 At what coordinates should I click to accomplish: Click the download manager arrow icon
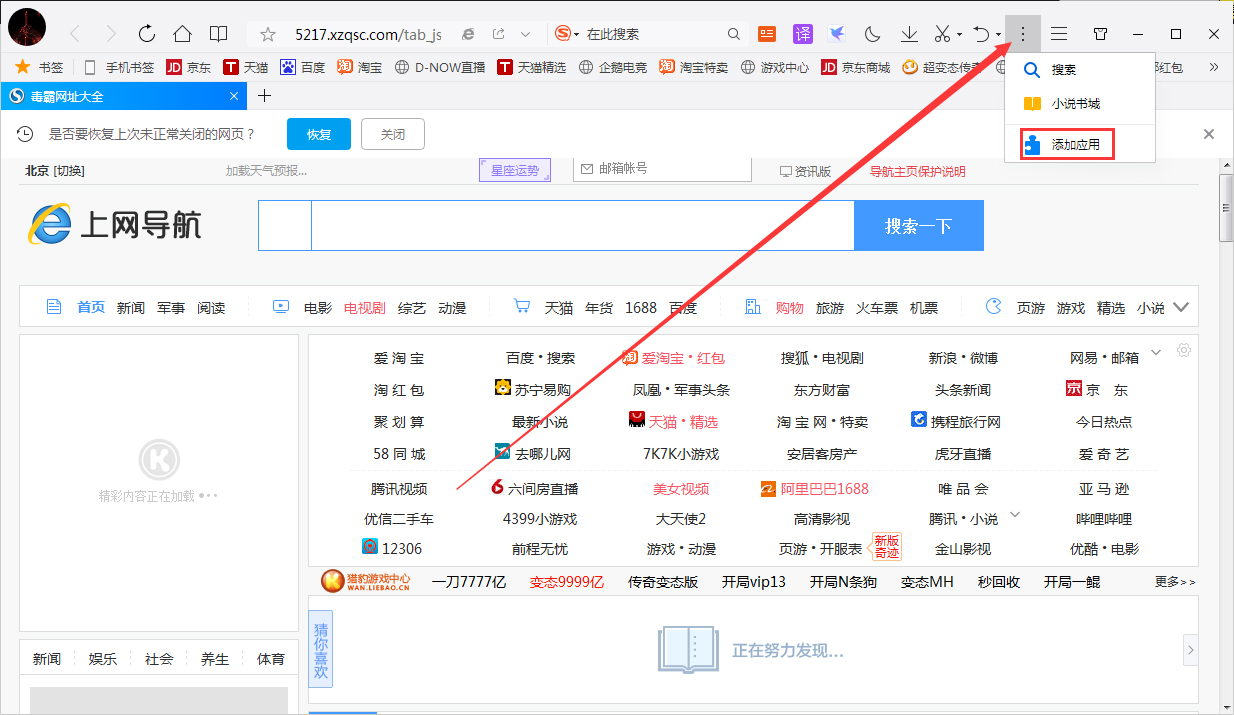pos(909,33)
